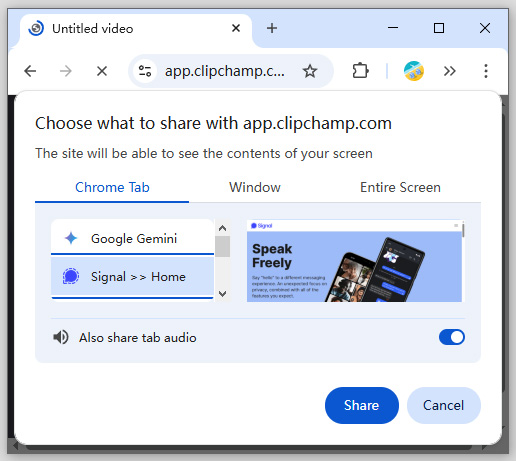Switch to the Chrome Tab tab

[112, 188]
